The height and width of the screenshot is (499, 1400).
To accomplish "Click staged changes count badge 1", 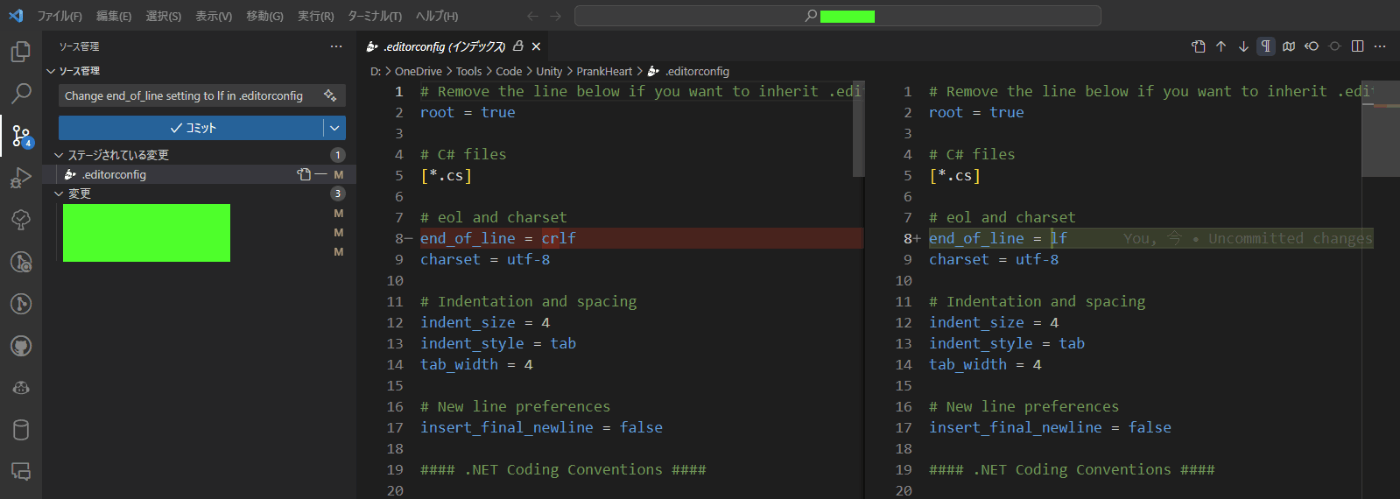I will [338, 155].
